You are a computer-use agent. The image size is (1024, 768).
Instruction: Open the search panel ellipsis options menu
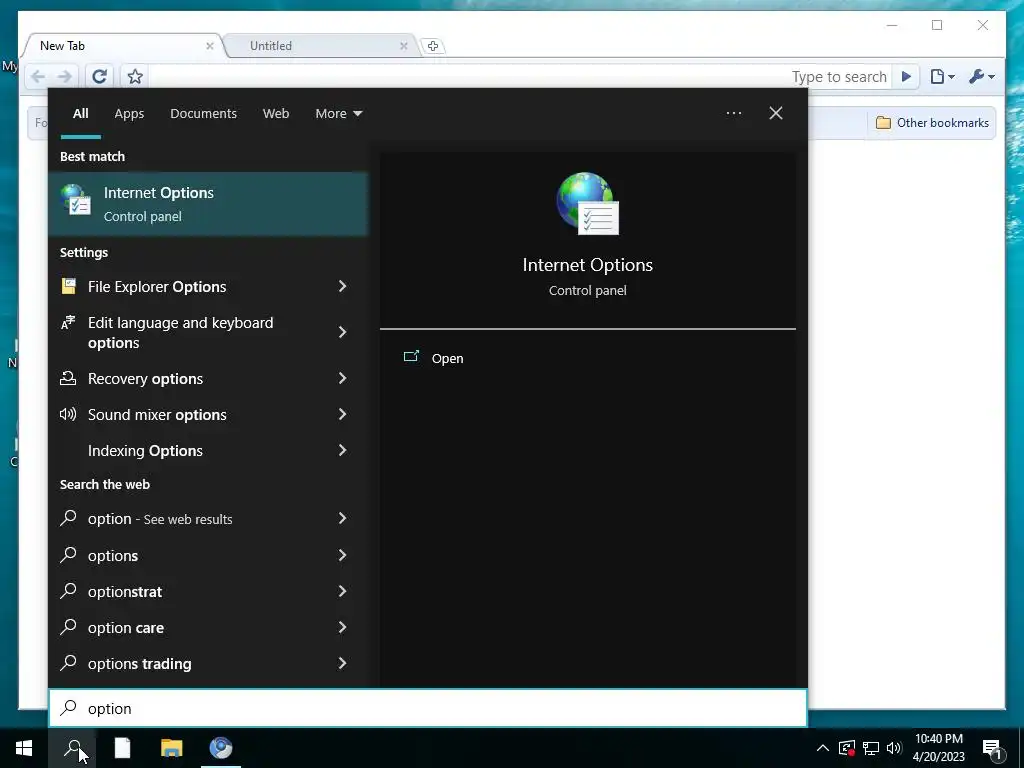(733, 113)
